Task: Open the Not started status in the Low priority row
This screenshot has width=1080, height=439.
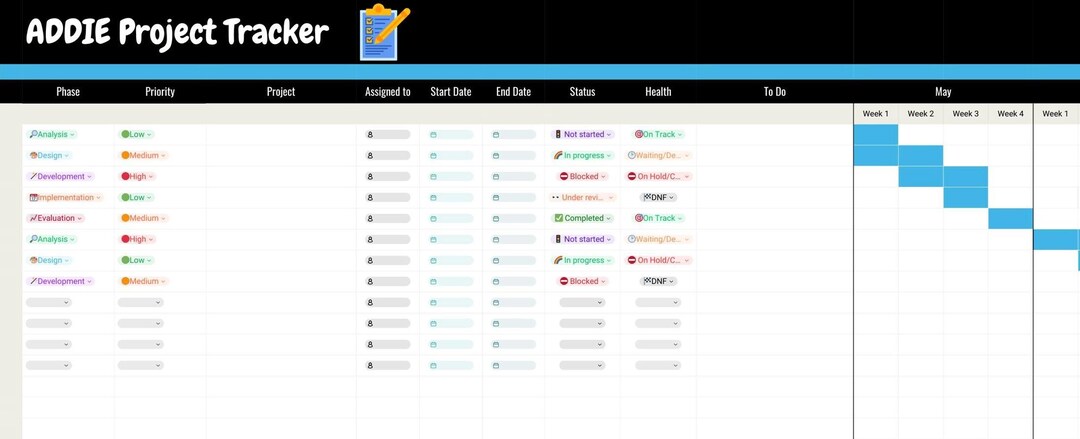Action: click(583, 134)
